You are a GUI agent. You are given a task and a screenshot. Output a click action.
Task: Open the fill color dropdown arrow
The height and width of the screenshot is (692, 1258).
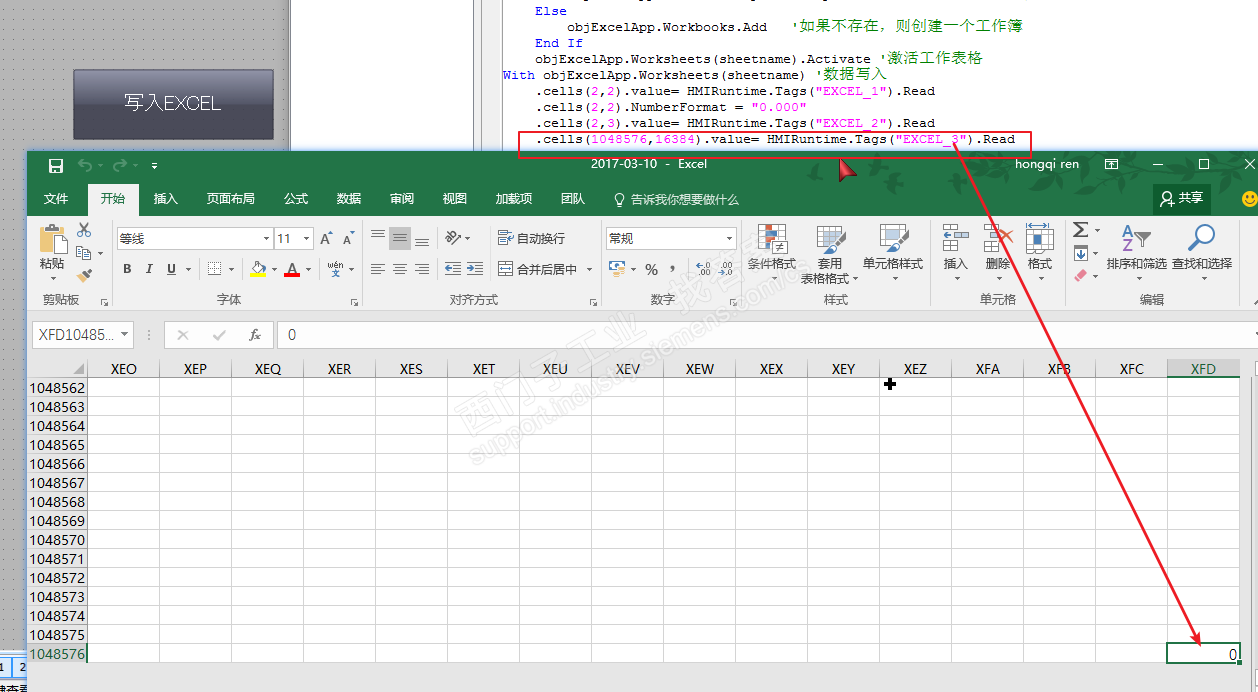click(274, 269)
